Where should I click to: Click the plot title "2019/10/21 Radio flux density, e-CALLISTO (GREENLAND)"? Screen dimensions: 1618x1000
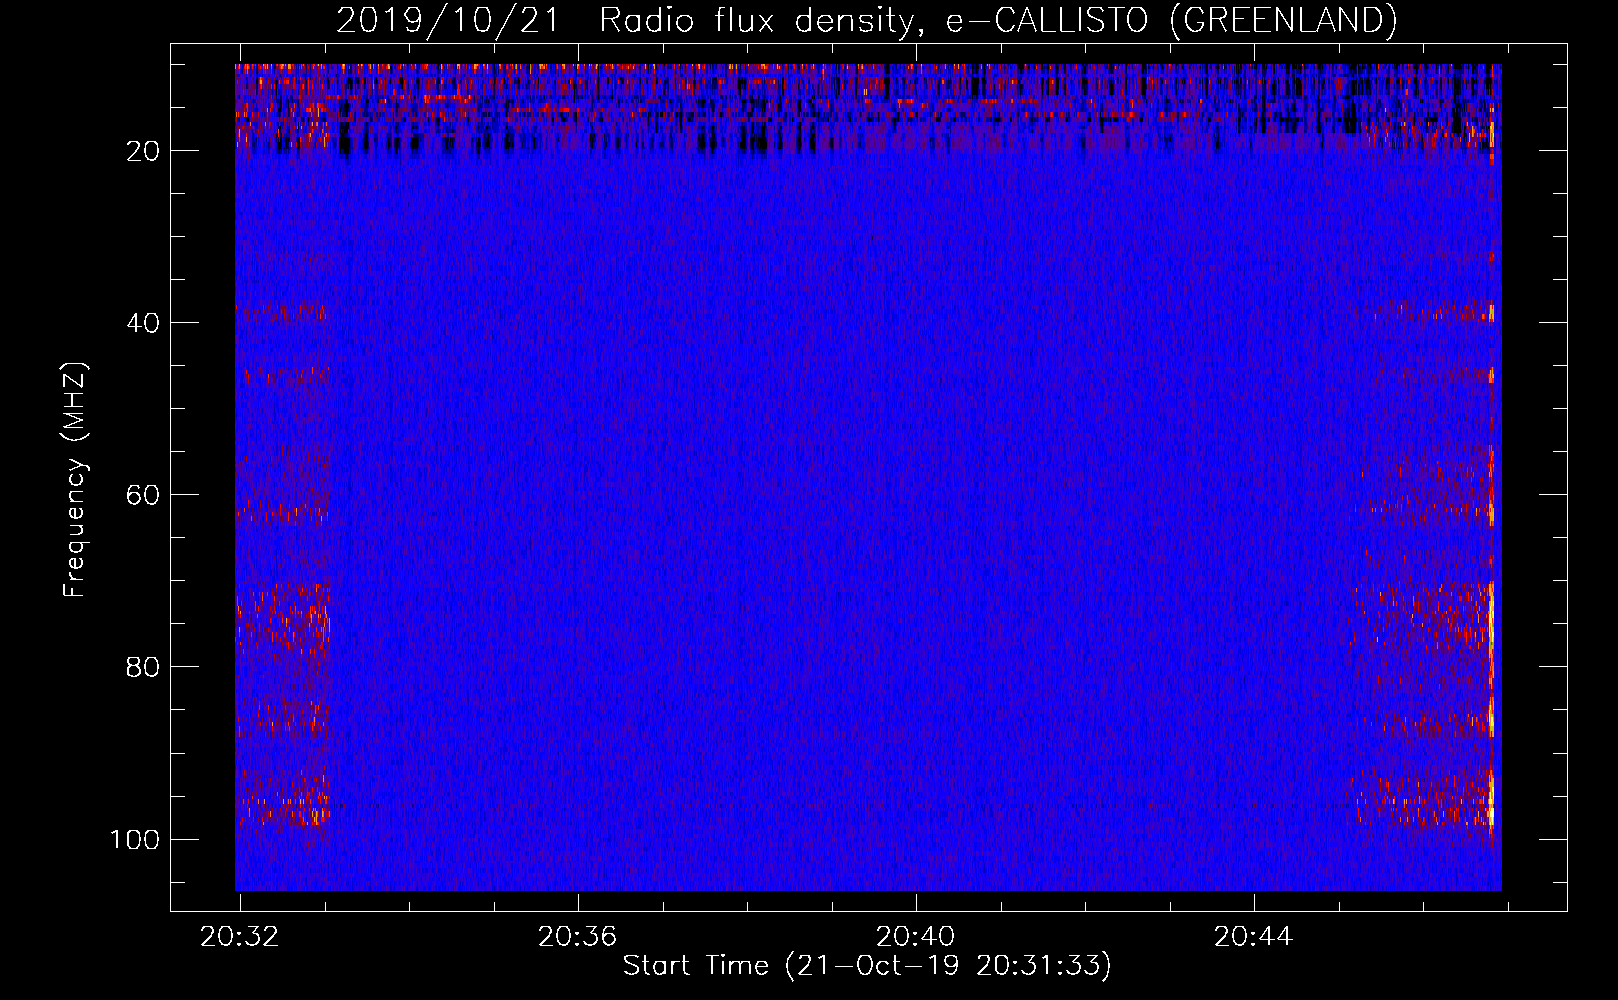click(866, 20)
